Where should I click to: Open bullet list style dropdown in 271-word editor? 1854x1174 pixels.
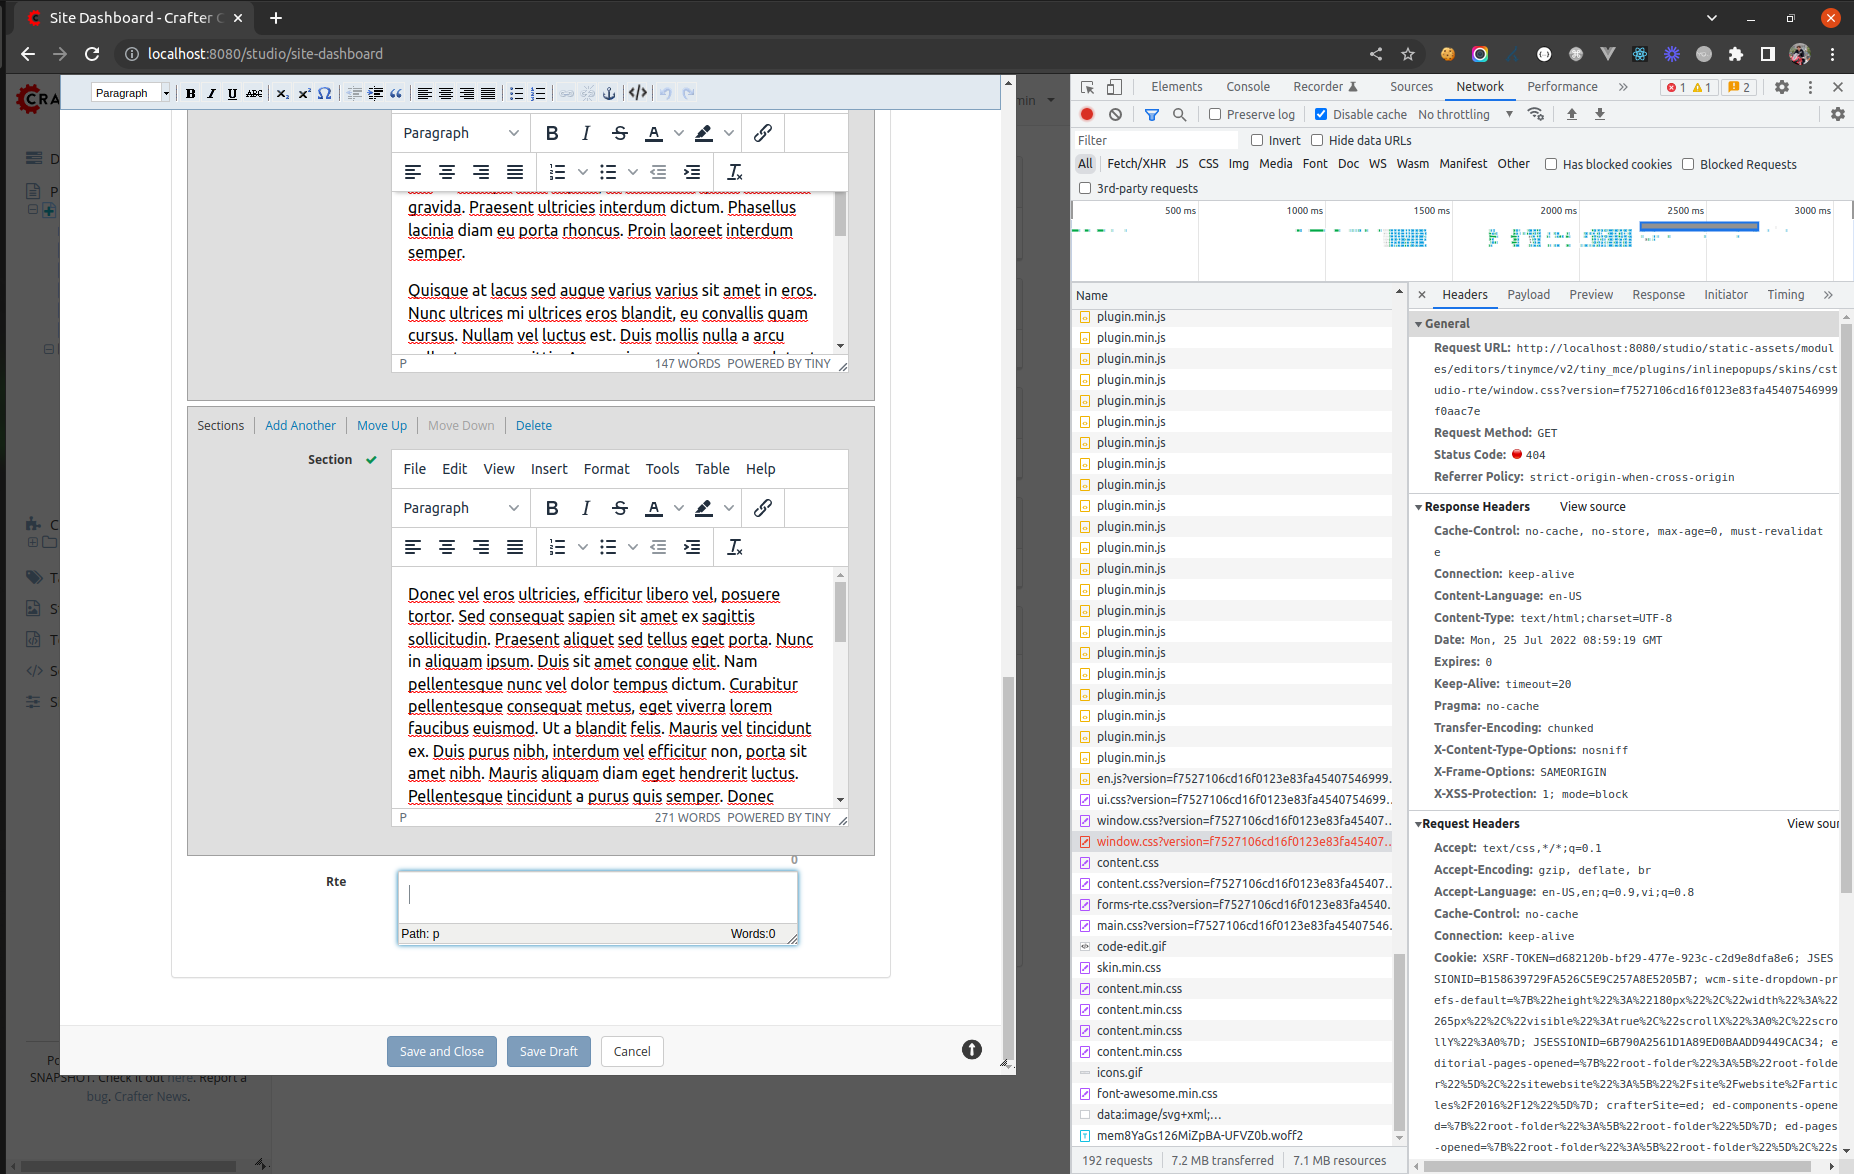tap(633, 547)
